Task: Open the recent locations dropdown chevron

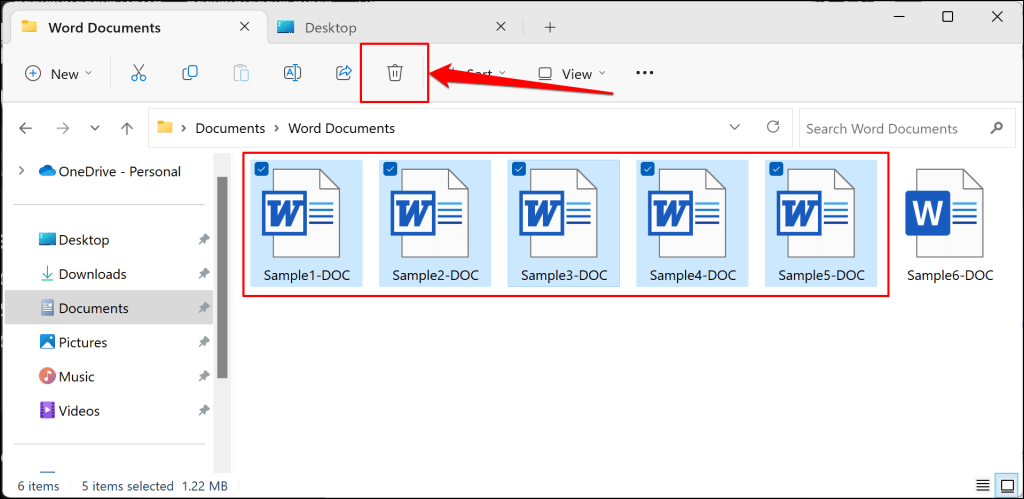Action: [95, 129]
